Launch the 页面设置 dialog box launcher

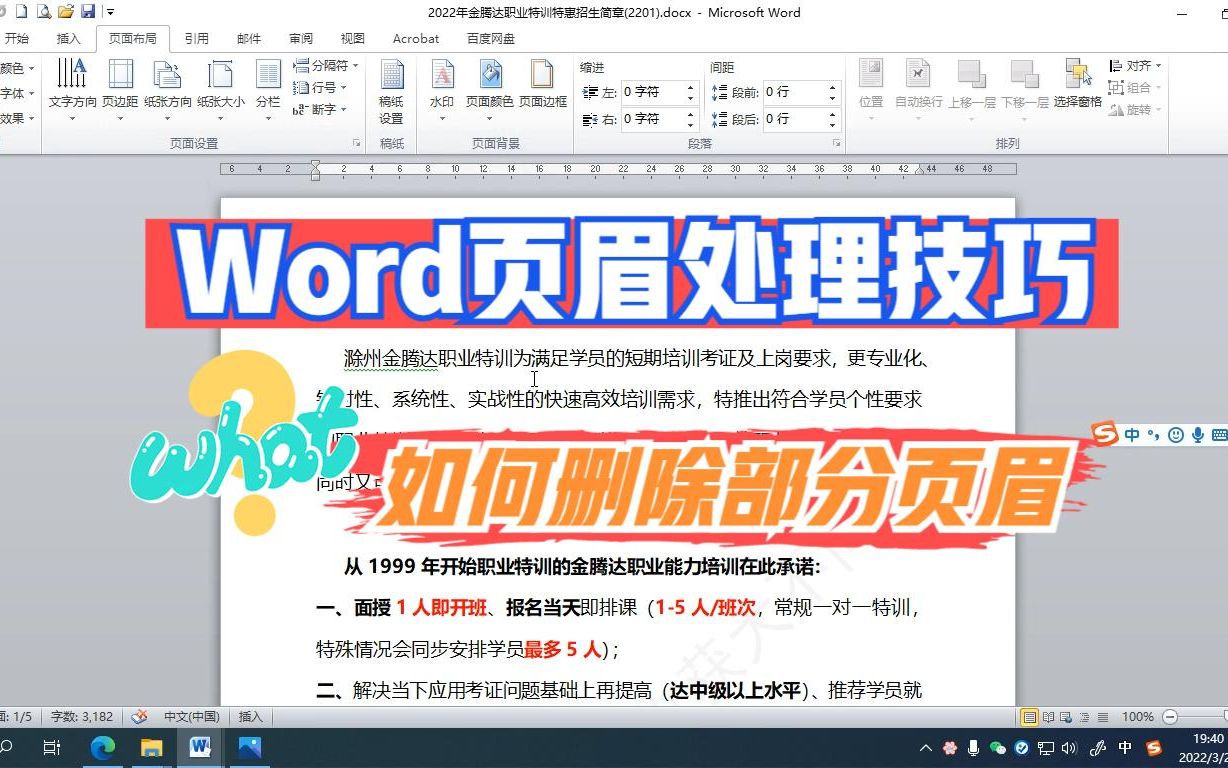tap(357, 143)
